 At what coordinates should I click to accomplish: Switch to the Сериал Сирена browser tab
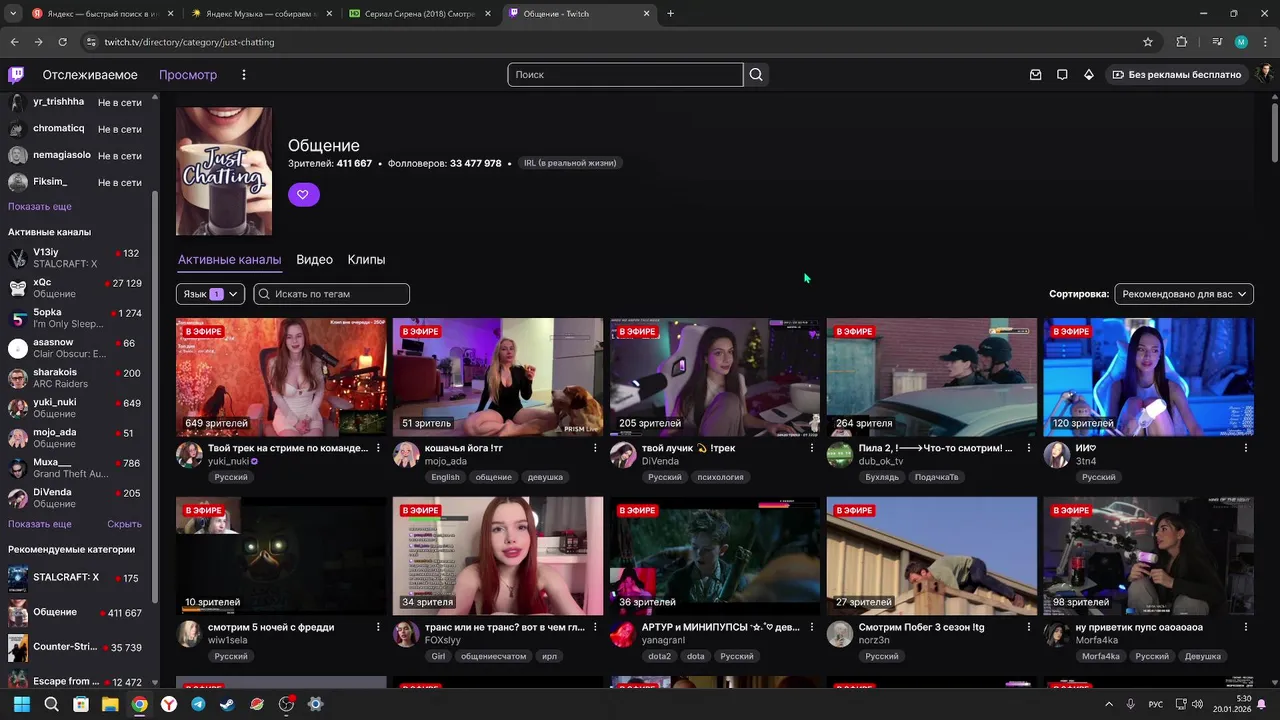(420, 14)
